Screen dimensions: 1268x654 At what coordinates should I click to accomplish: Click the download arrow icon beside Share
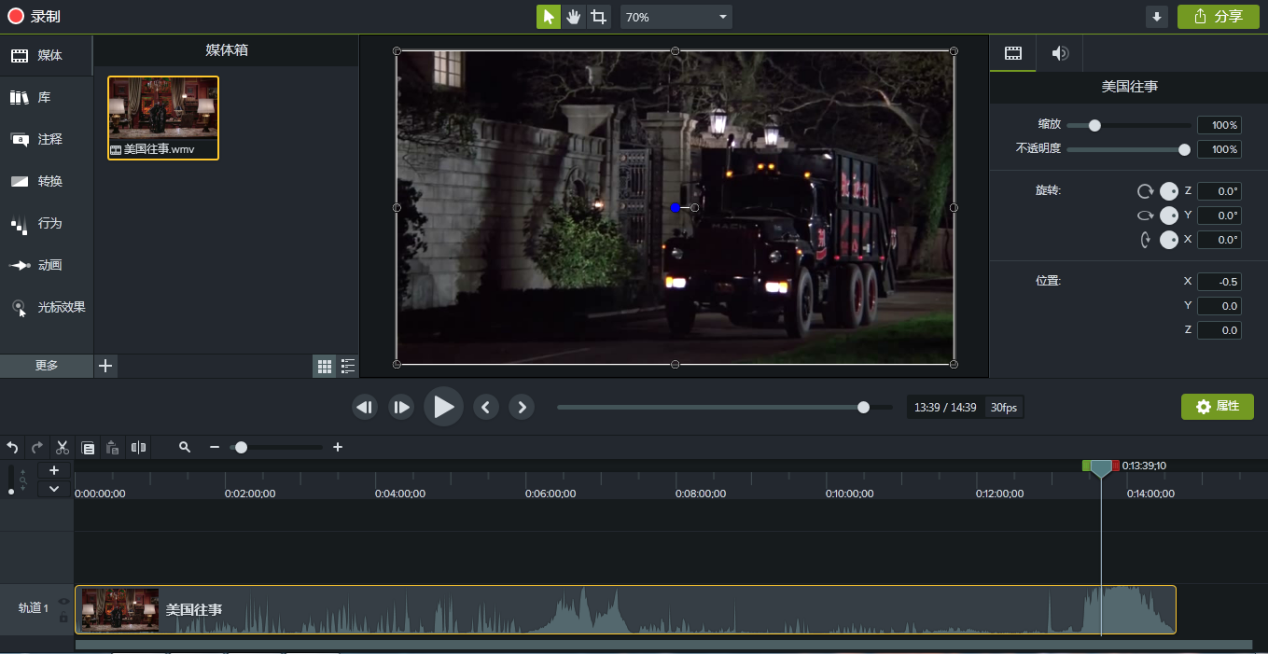(1157, 17)
